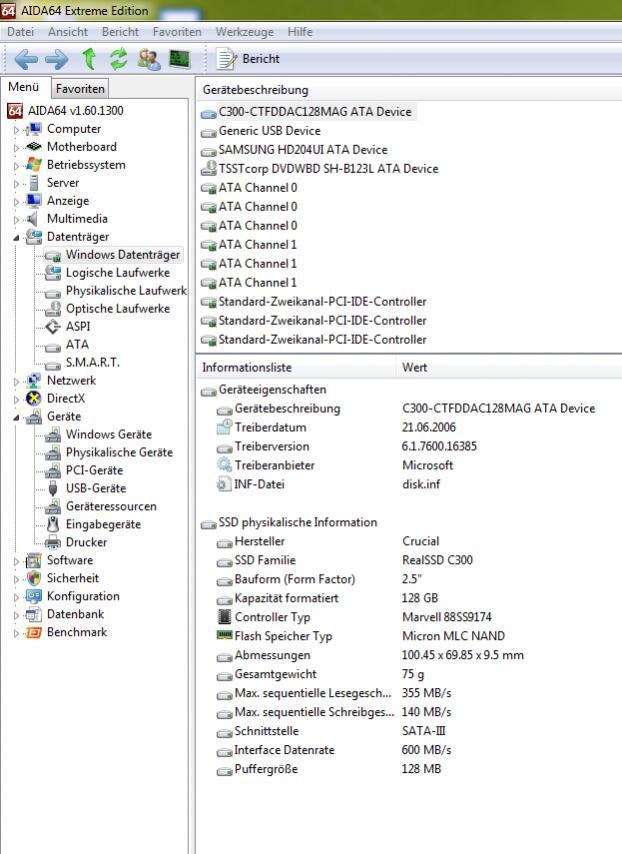Open the Ansicht menu

[68, 32]
